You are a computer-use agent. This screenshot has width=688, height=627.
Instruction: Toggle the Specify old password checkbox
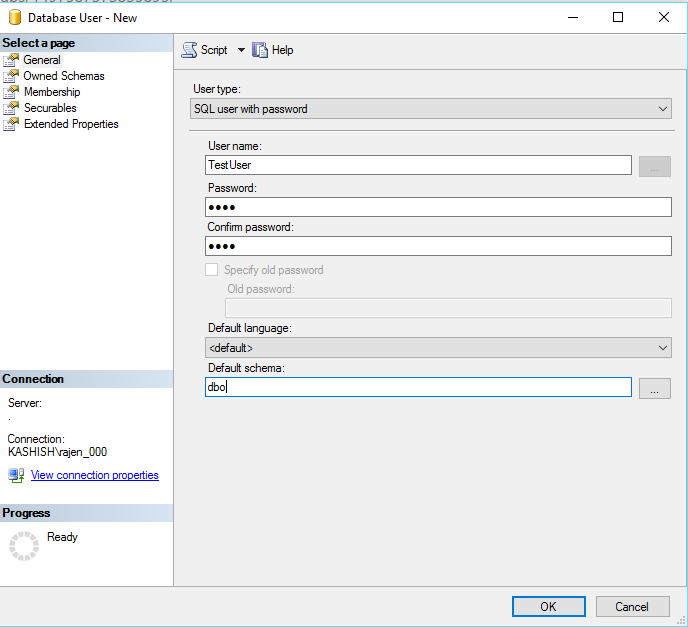(212, 270)
